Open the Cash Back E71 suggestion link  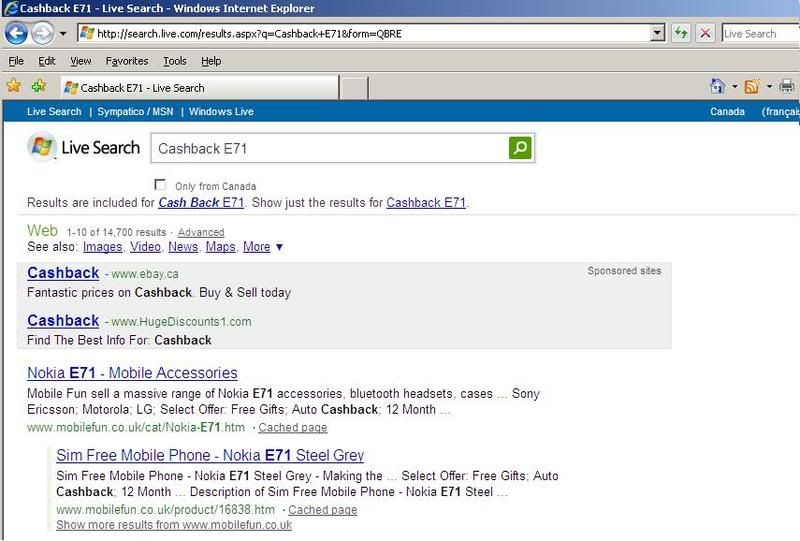(201, 203)
